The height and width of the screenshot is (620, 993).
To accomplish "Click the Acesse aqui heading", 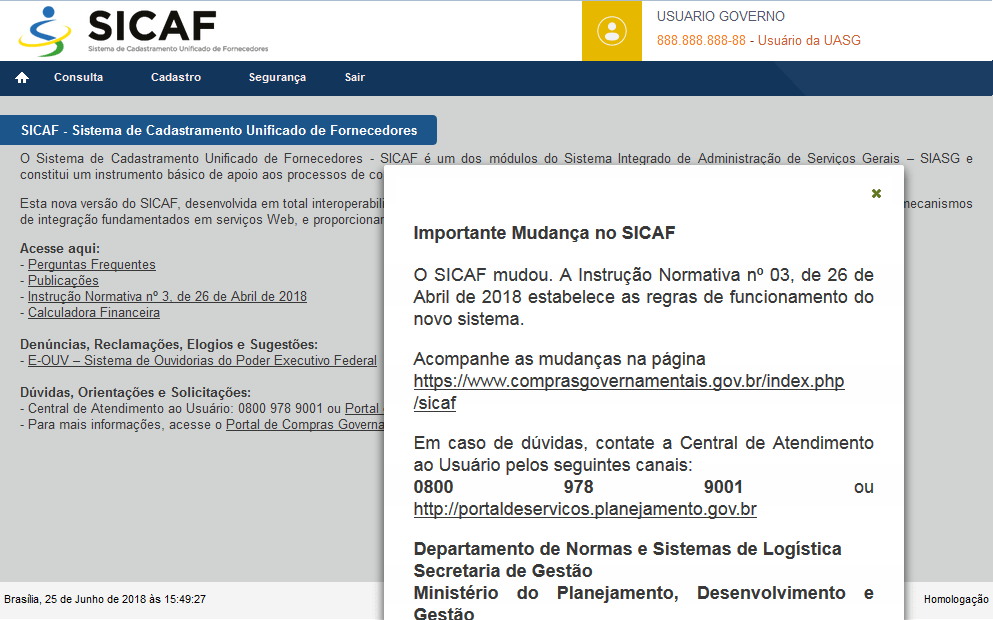I will tap(60, 249).
